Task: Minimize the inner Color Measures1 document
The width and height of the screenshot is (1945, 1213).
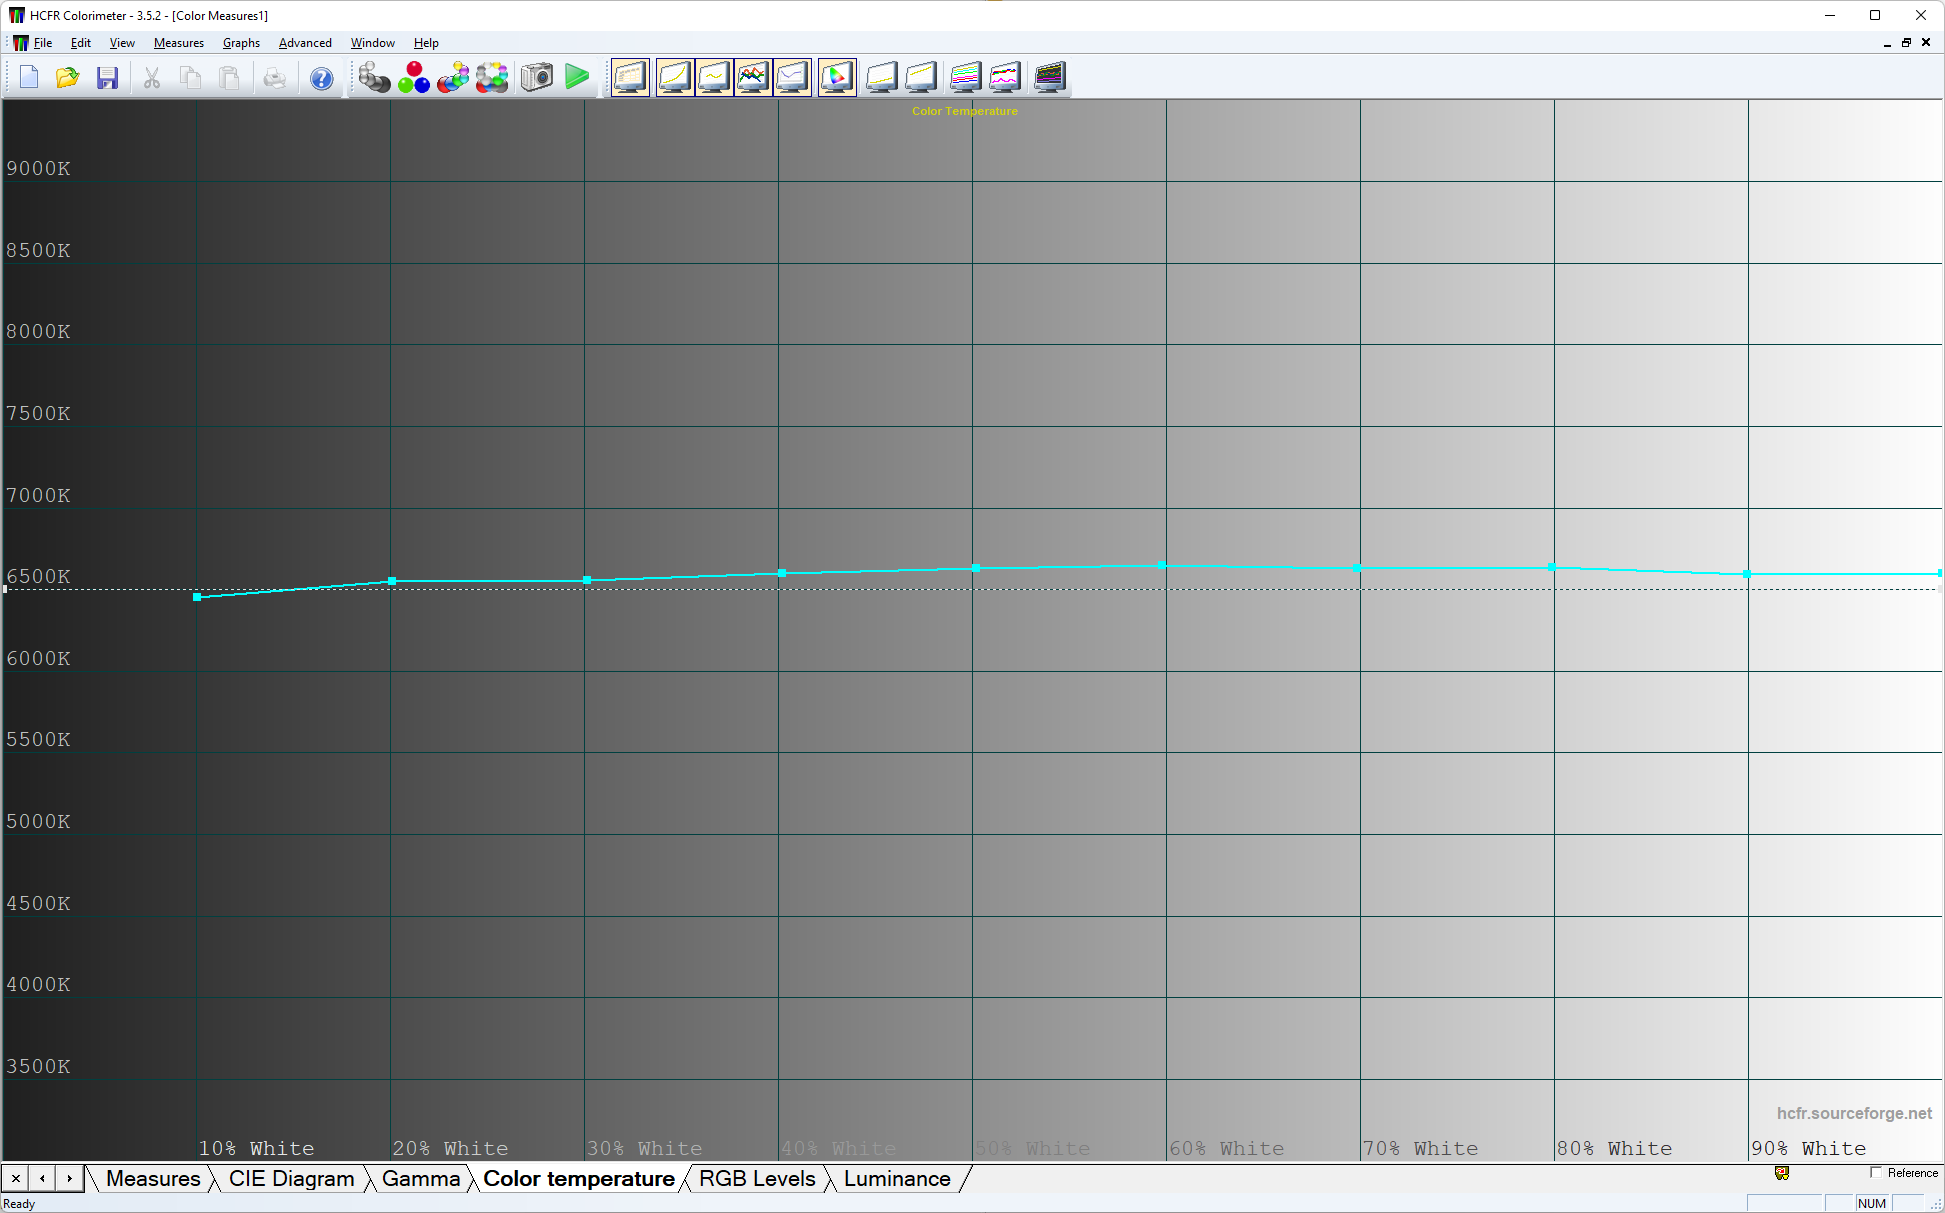Action: click(x=1887, y=43)
